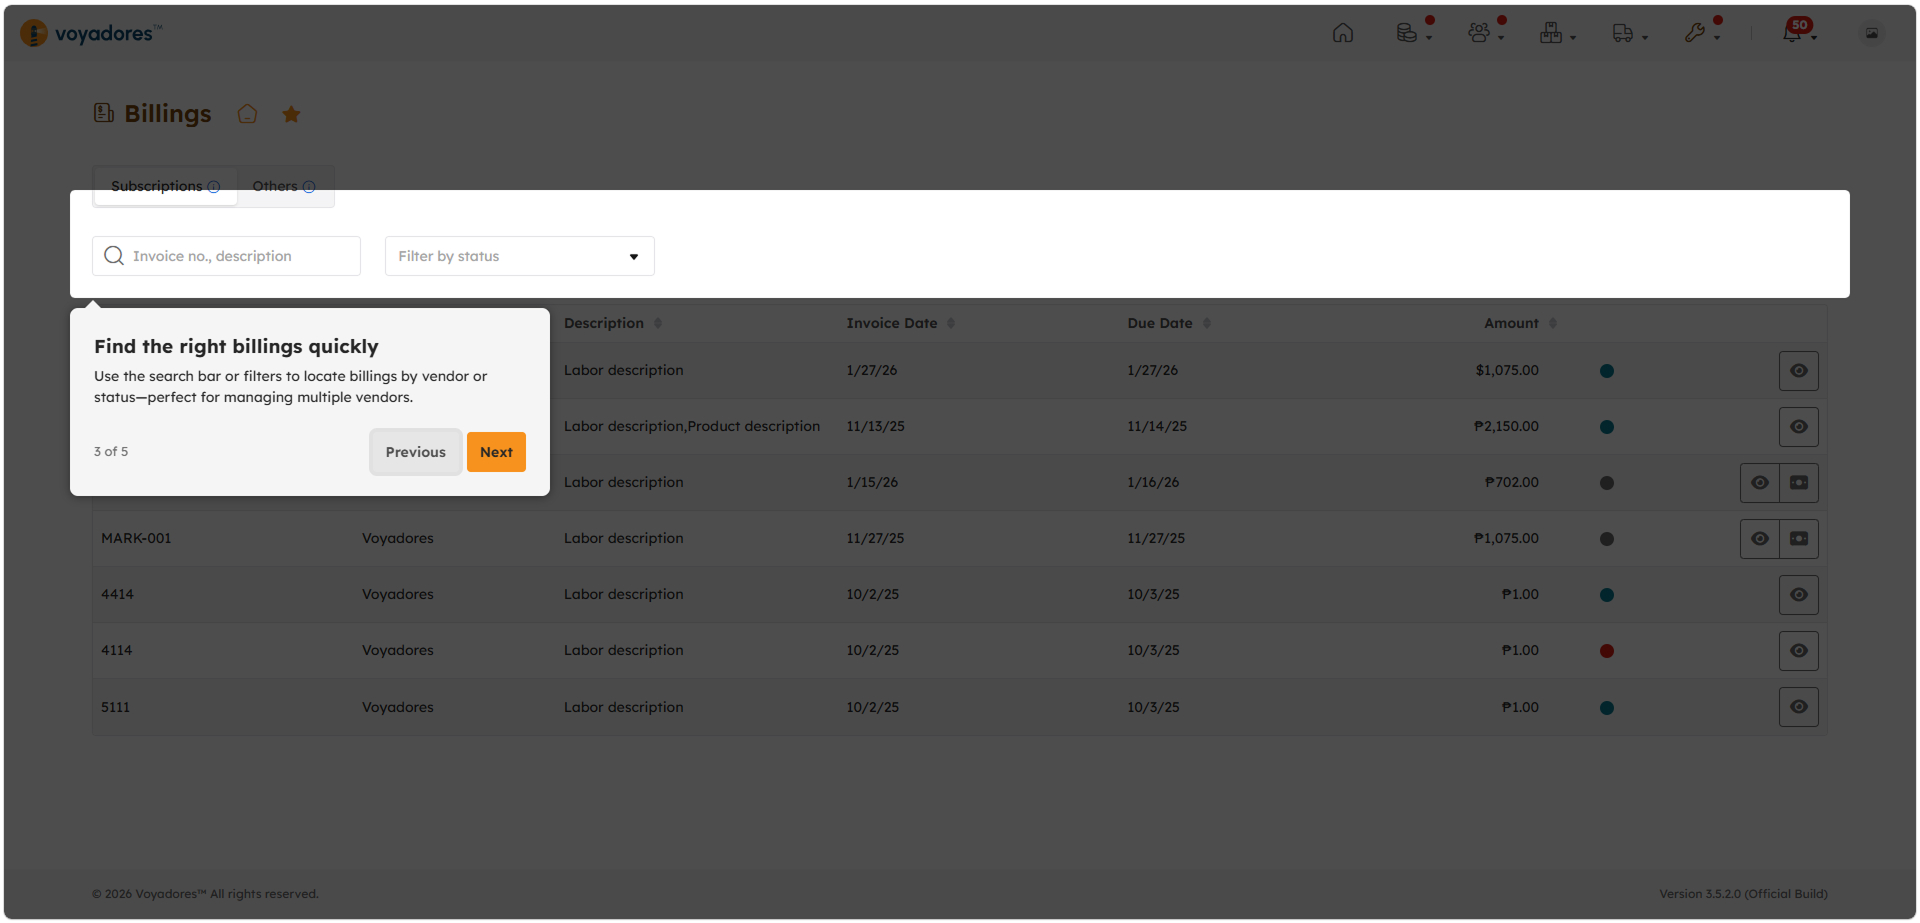Click the home icon beside Billings title

[x=247, y=114]
